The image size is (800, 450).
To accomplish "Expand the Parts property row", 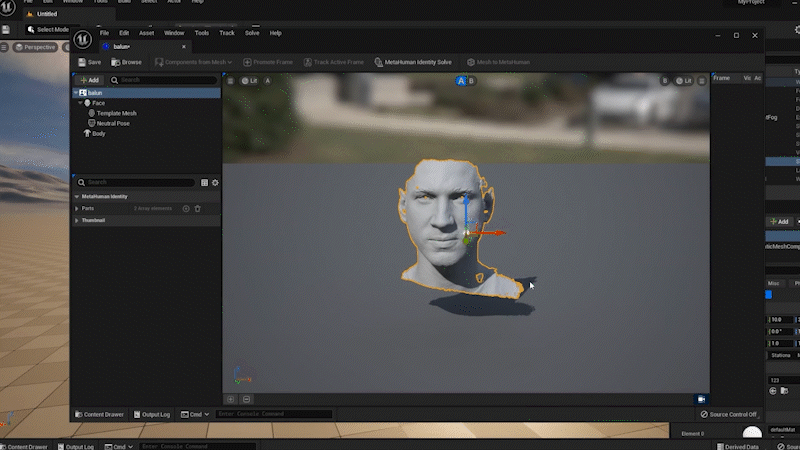I will [x=77, y=208].
